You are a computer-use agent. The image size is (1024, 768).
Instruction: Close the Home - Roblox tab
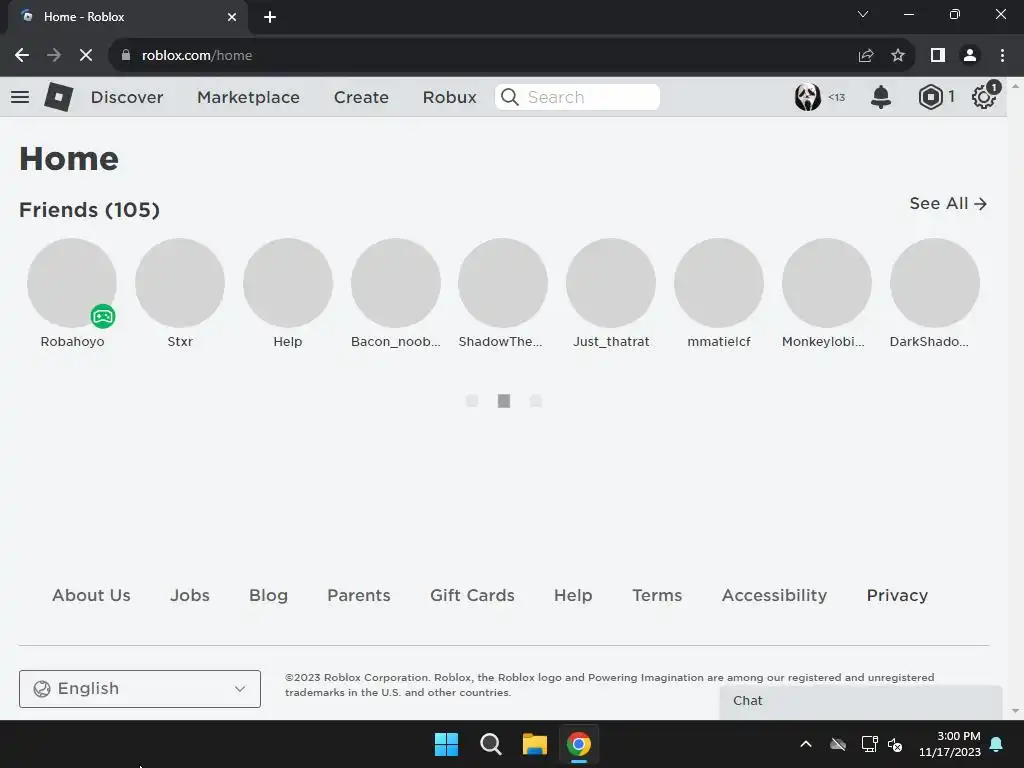click(232, 17)
